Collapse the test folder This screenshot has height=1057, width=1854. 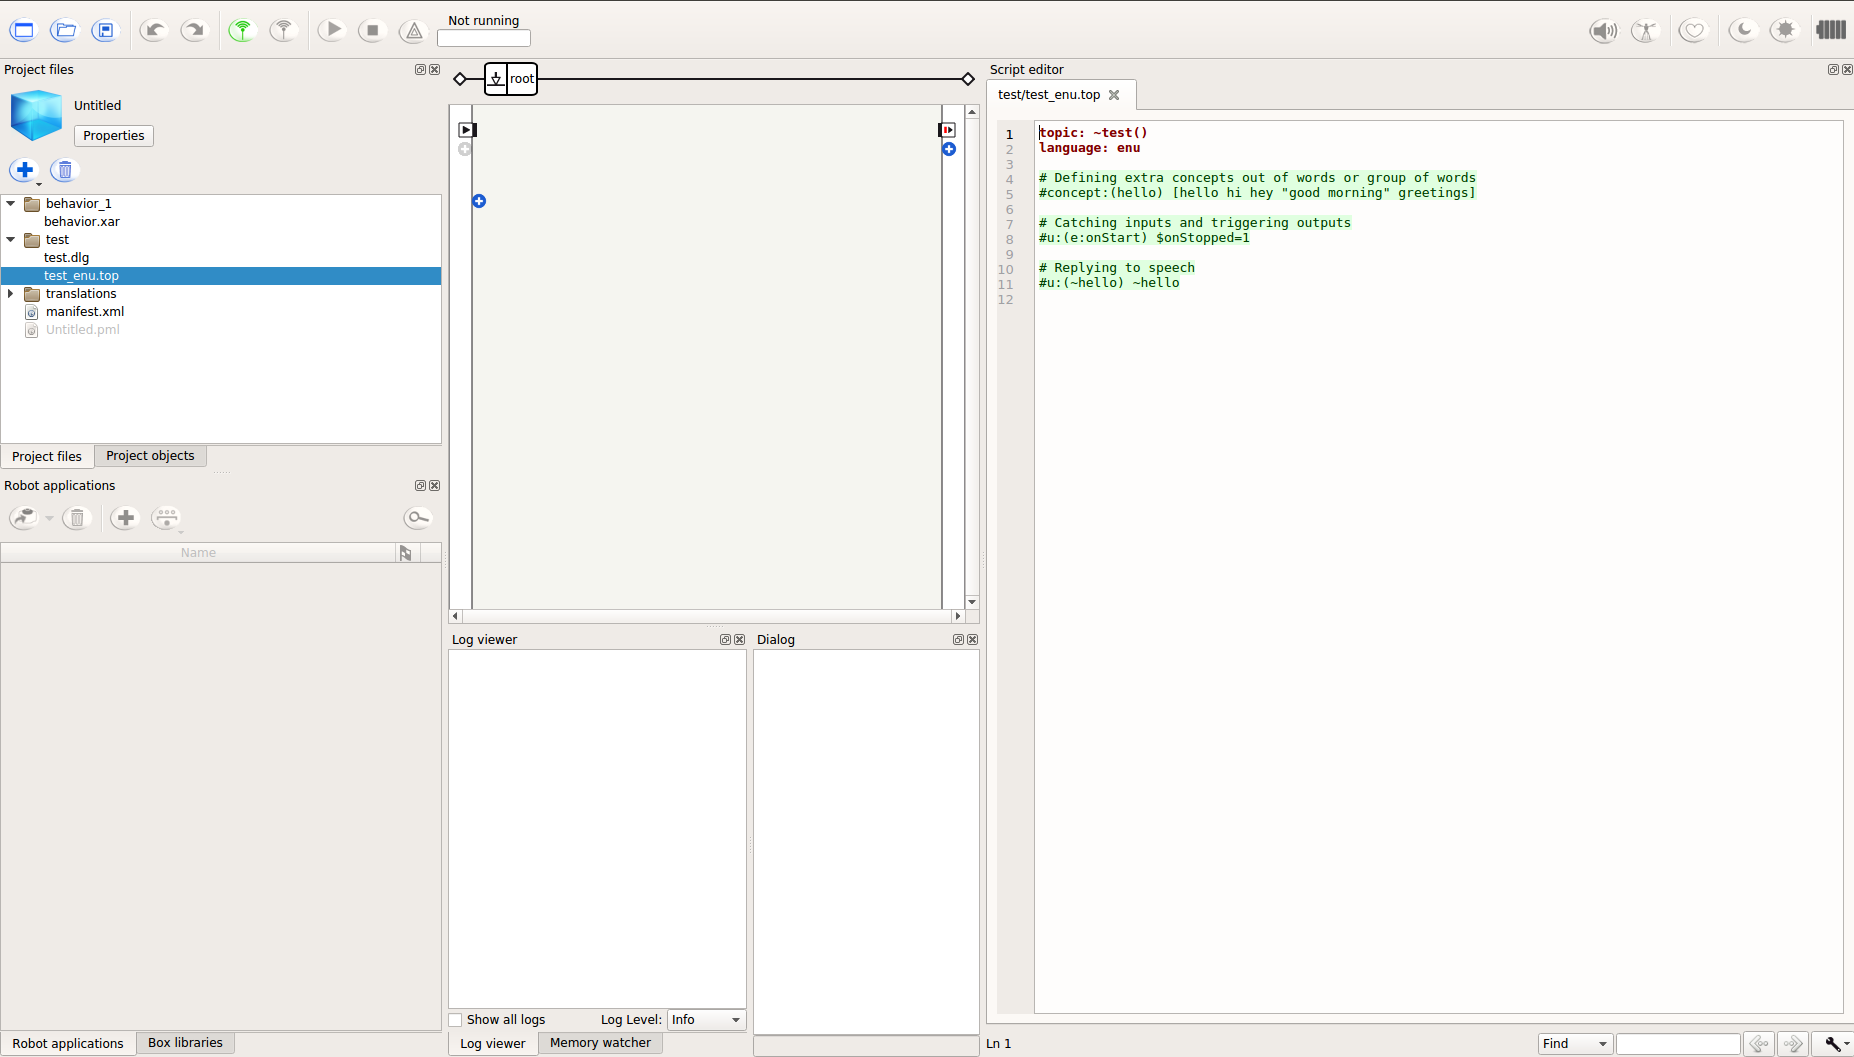(11, 240)
